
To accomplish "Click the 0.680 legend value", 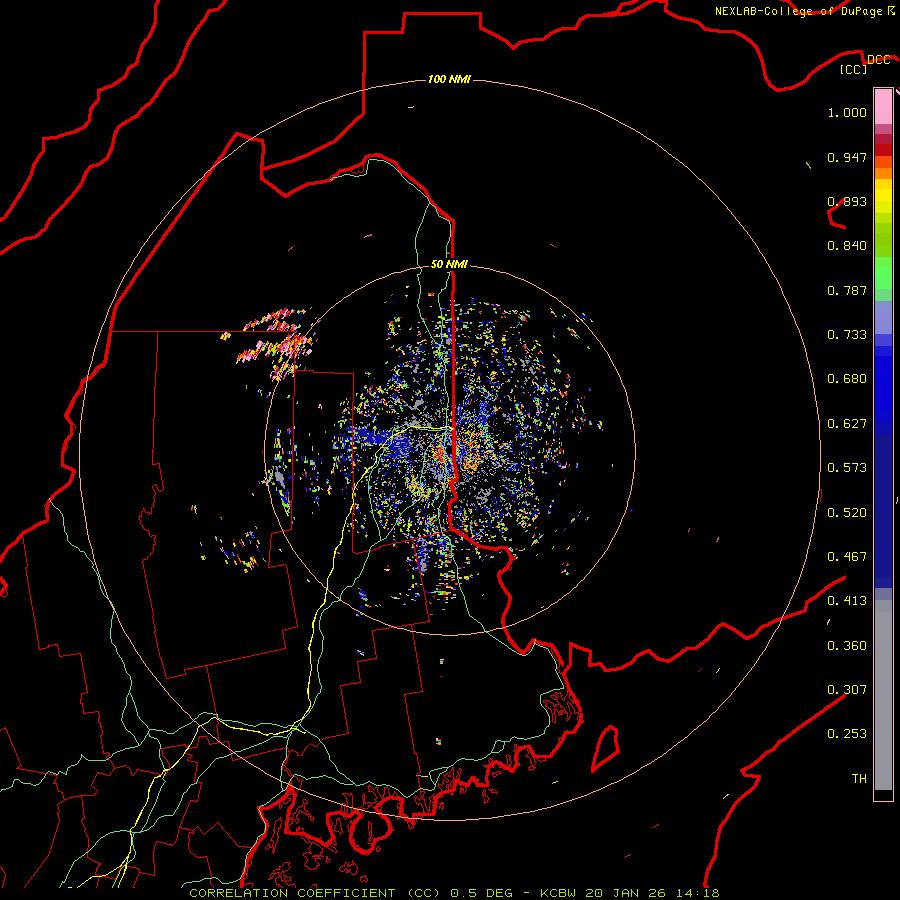I will [847, 379].
